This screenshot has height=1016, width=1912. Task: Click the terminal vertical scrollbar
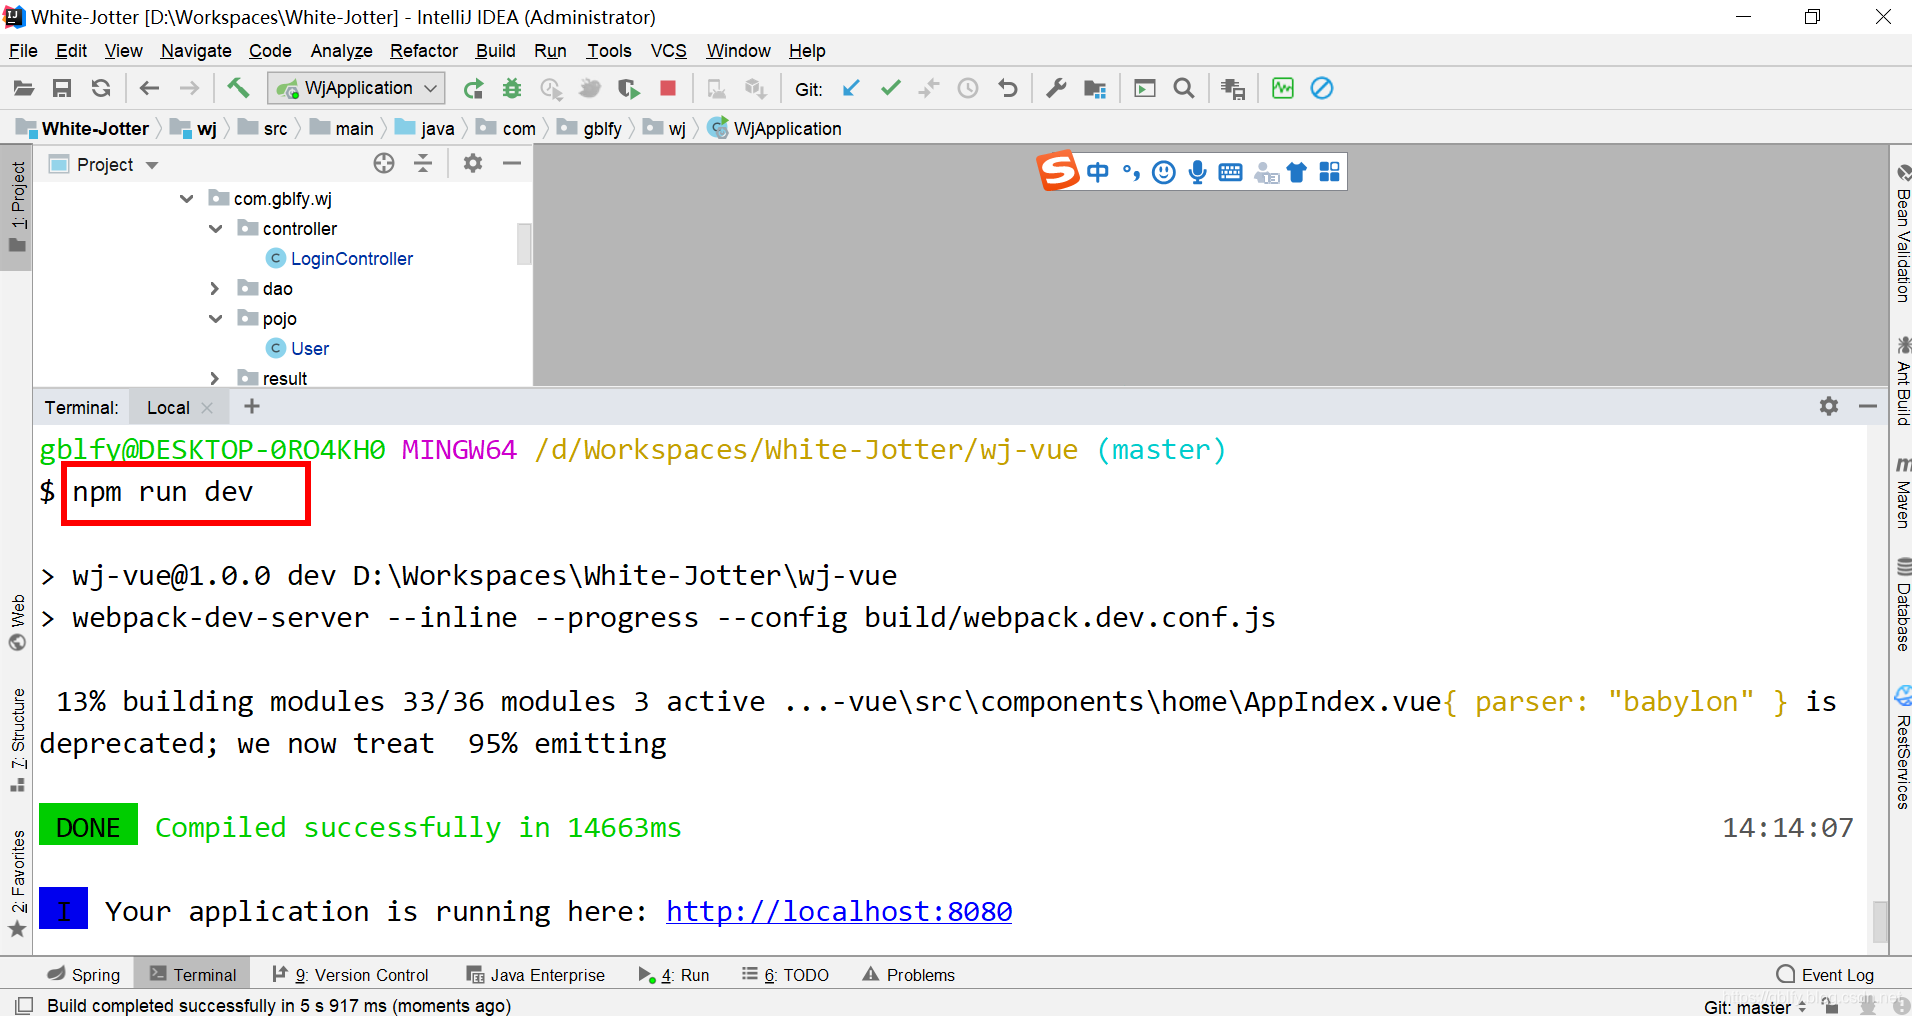point(1880,921)
